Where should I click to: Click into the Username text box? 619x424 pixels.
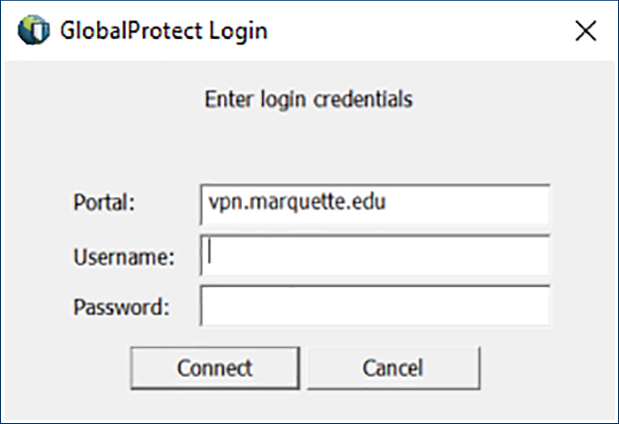tap(375, 255)
